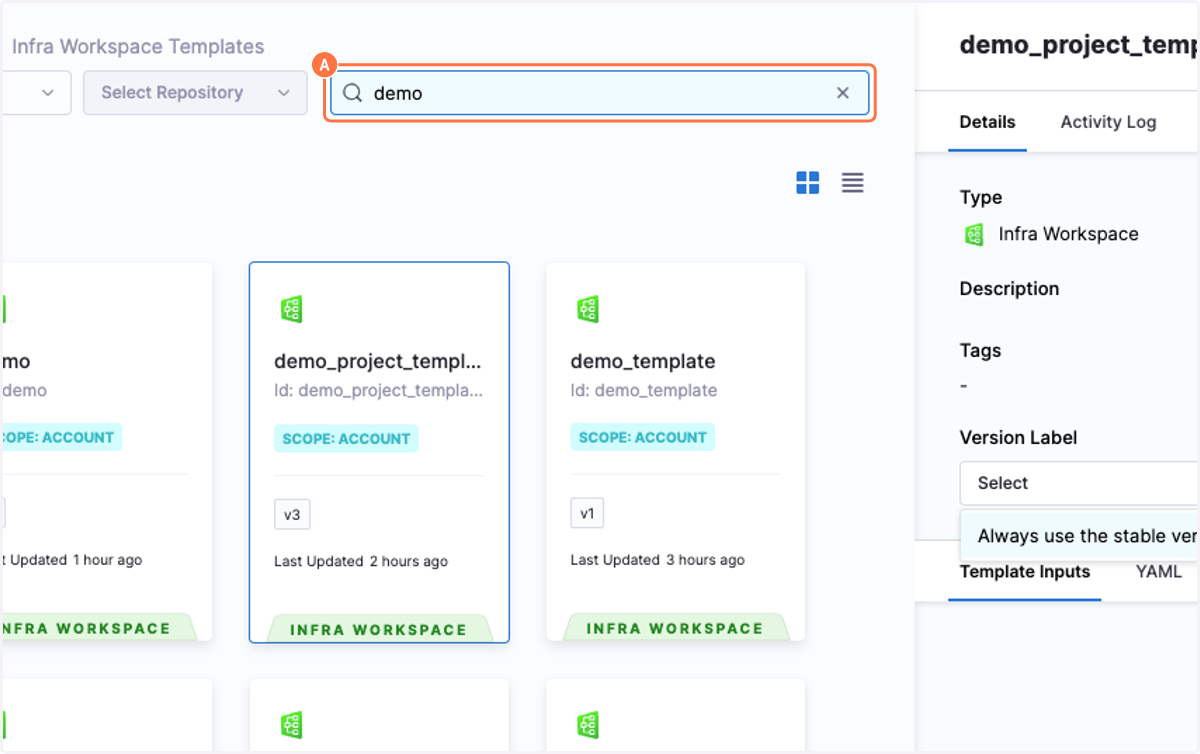The height and width of the screenshot is (754, 1200).
Task: Click the Infra Workspace Templates heading
Action: click(138, 47)
